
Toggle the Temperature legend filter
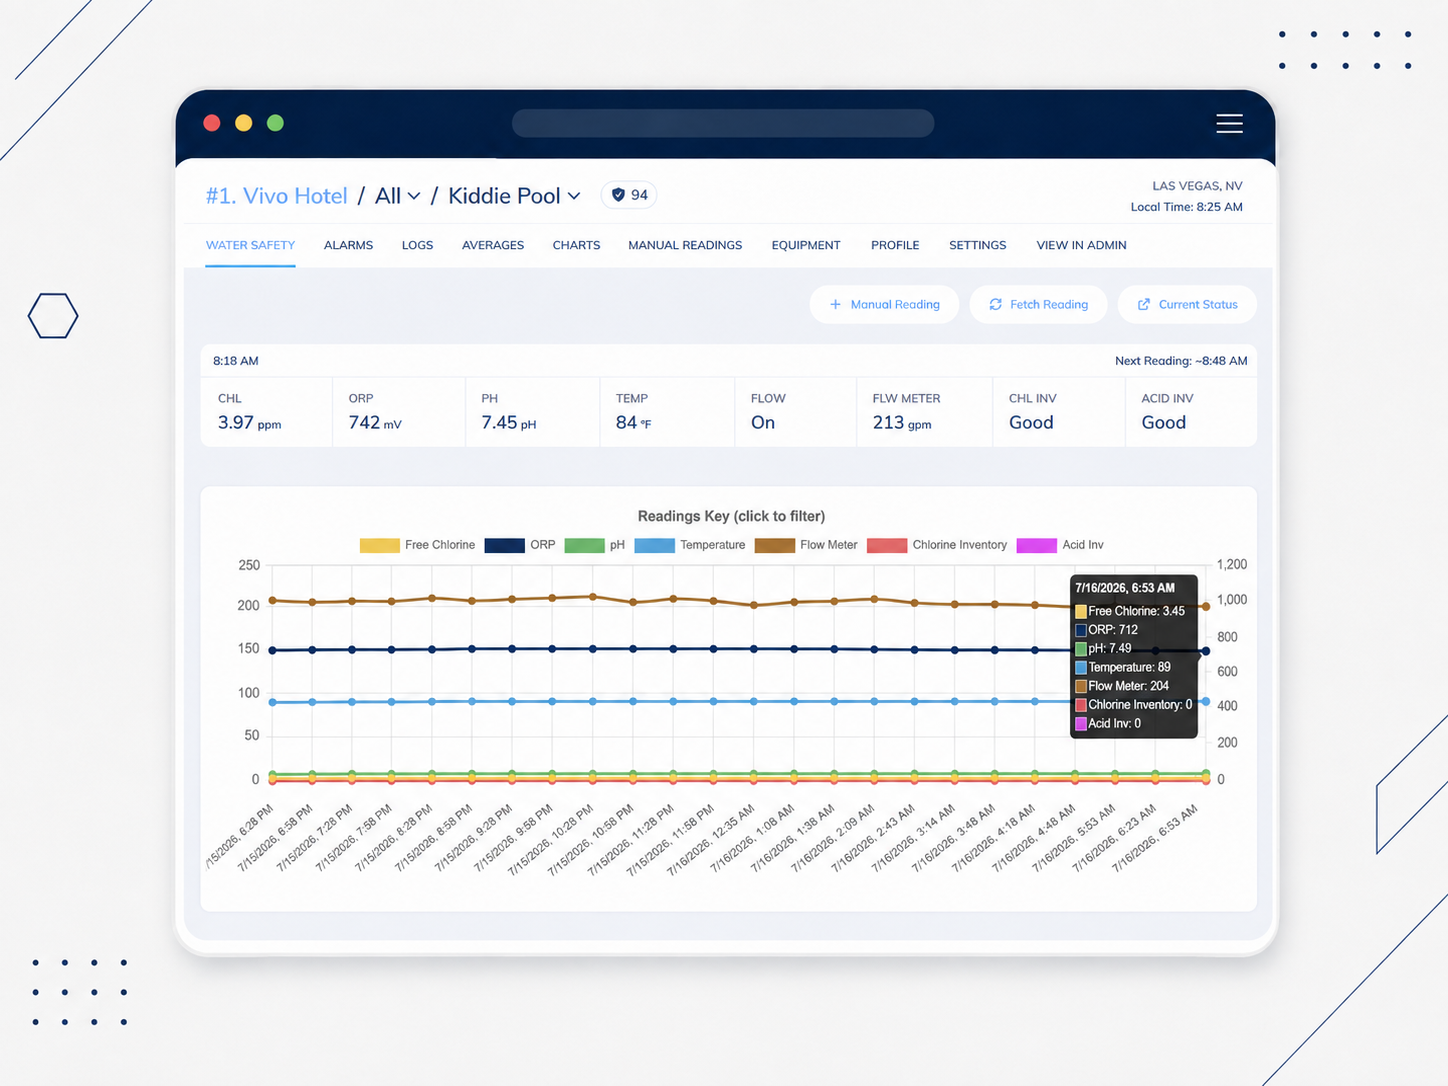click(x=690, y=545)
